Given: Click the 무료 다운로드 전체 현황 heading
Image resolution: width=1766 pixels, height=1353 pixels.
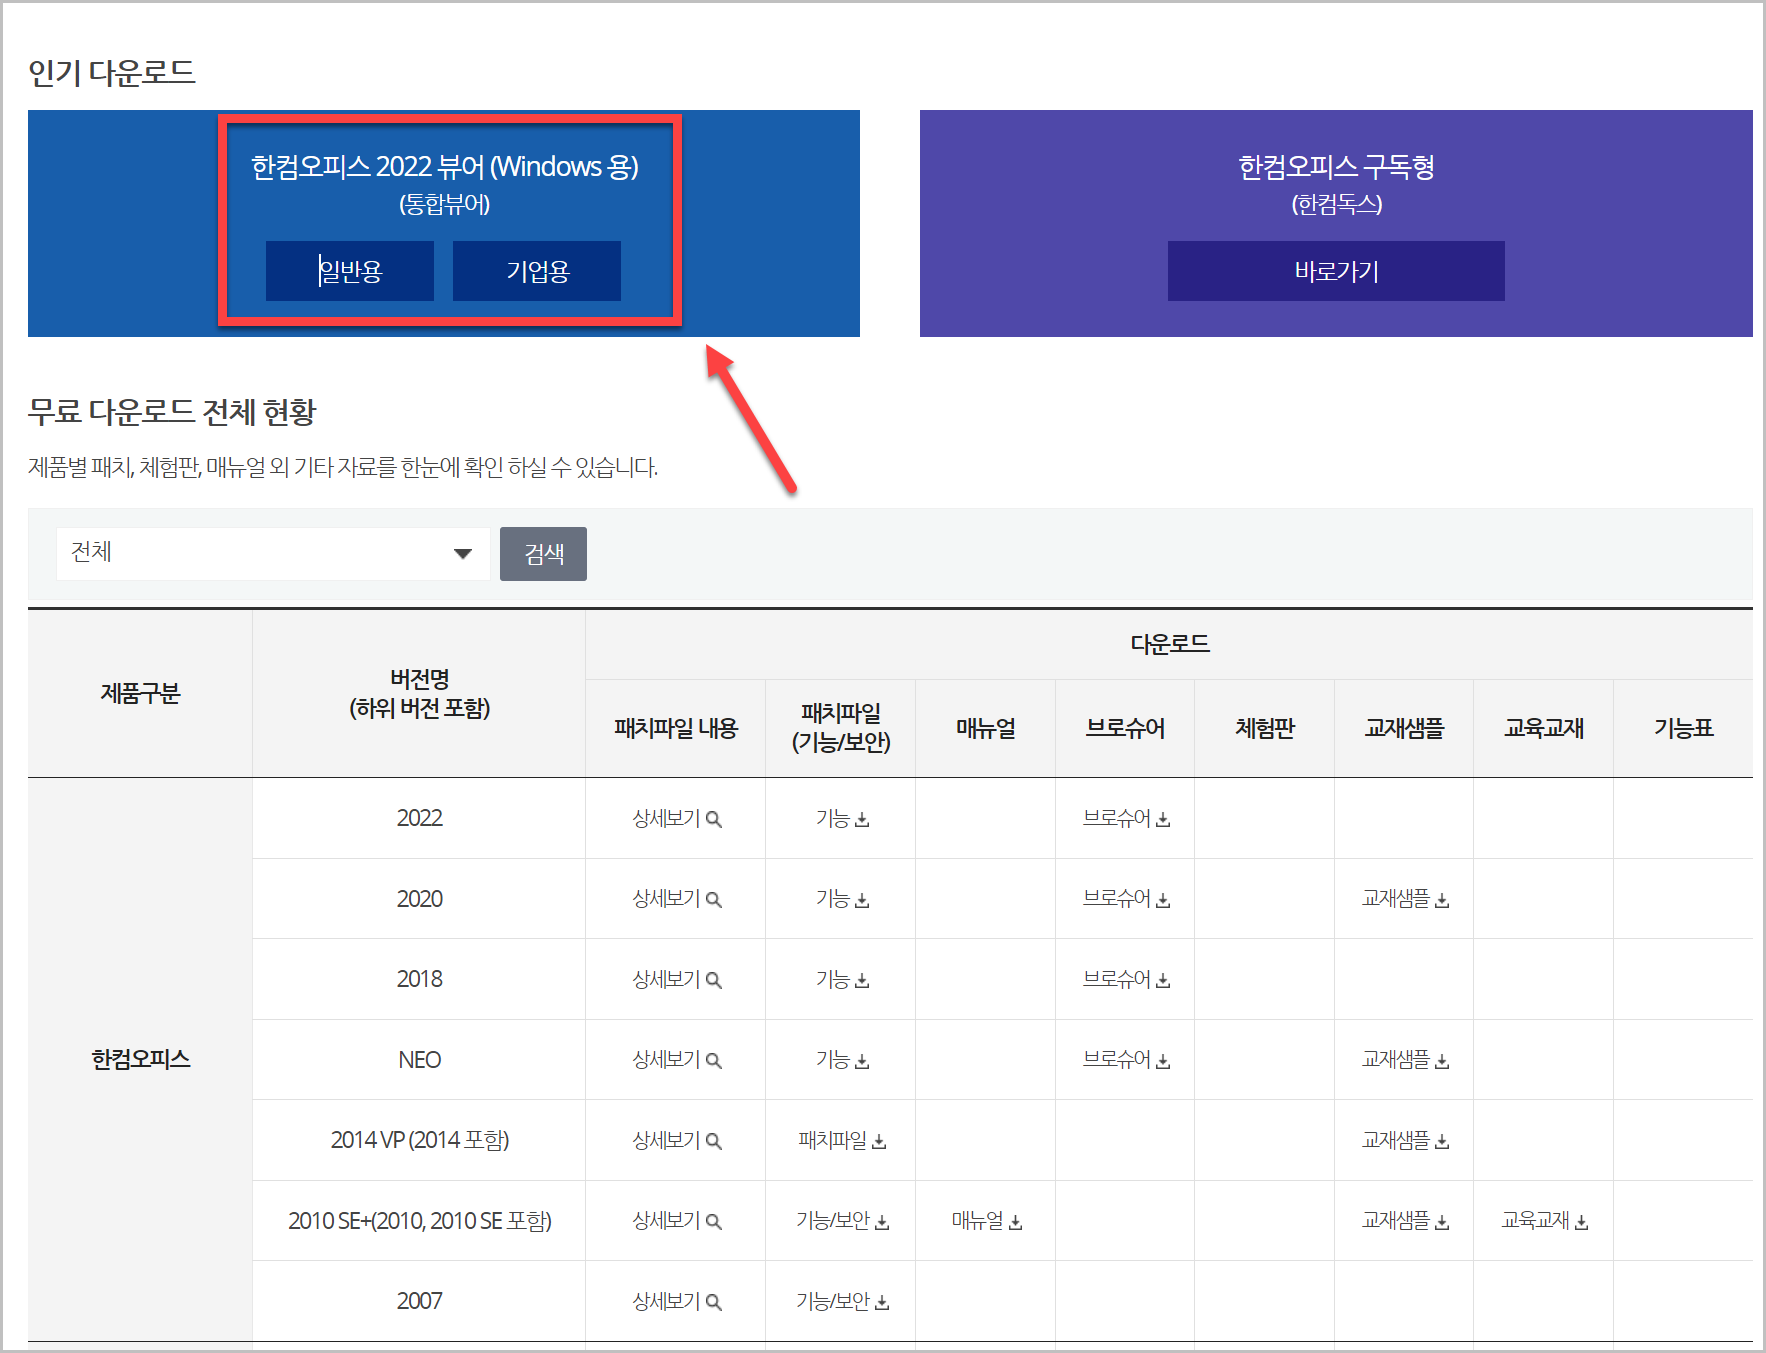Looking at the screenshot, I should 172,412.
